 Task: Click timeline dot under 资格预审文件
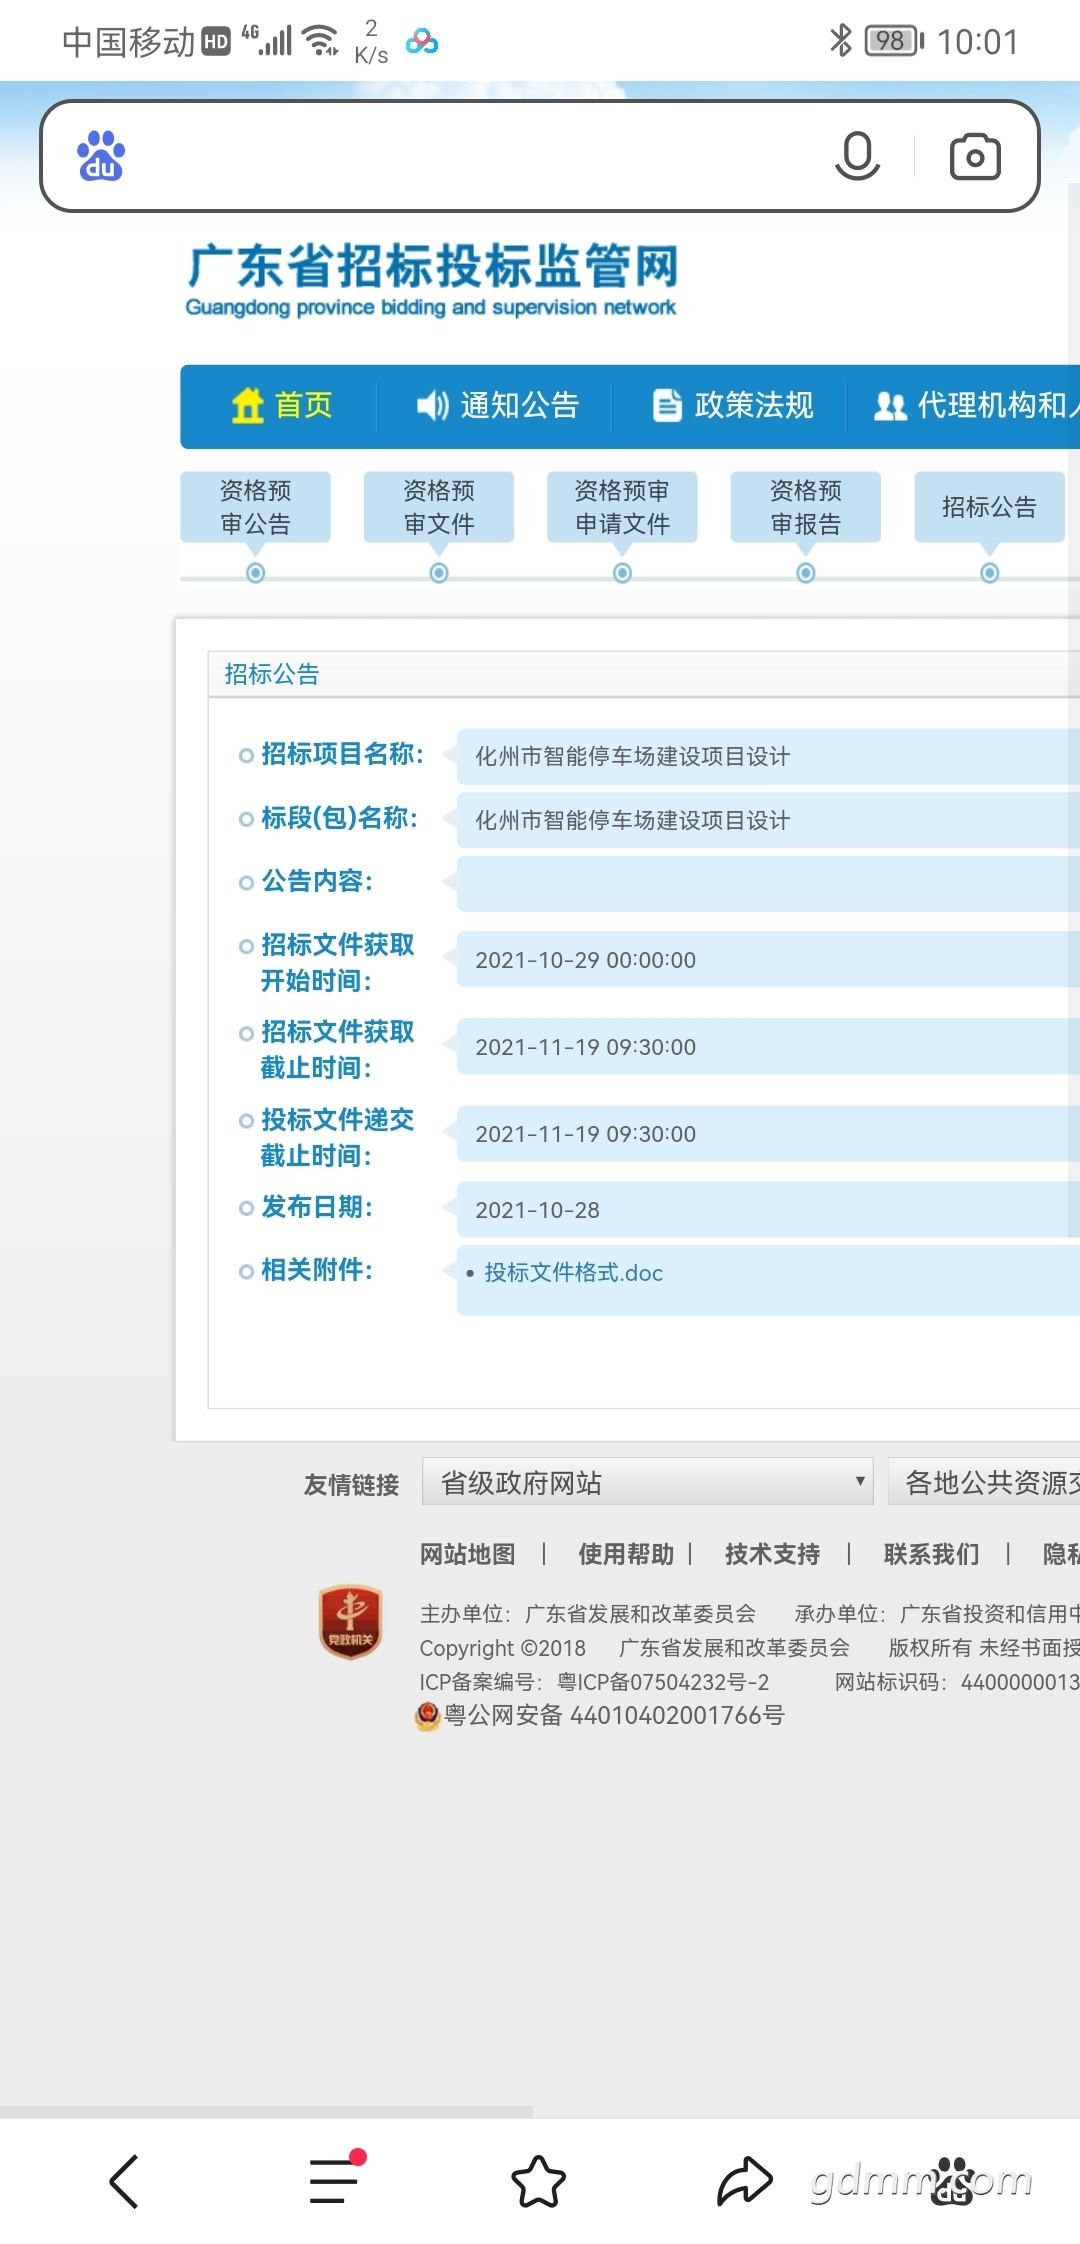pos(439,573)
